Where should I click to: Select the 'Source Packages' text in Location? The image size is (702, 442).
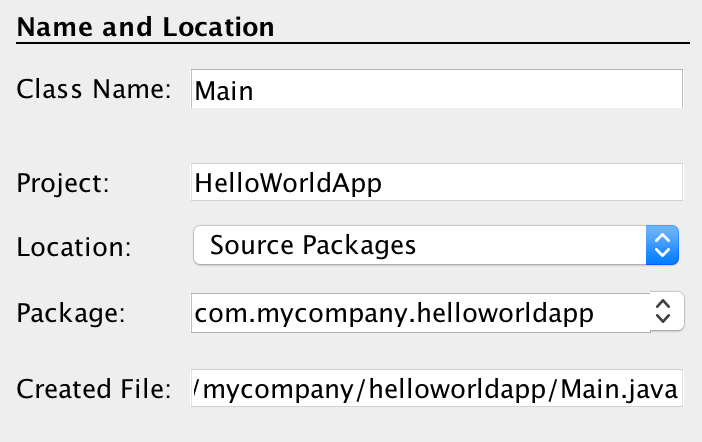313,245
